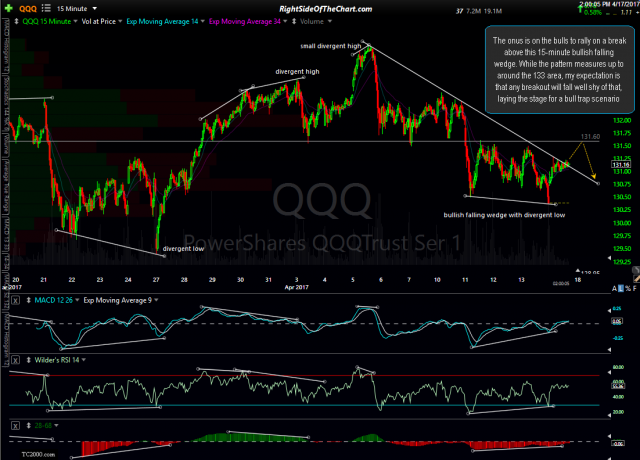The width and height of the screenshot is (640, 460).
Task: Click the bullish falling wedge commentary box
Action: (559, 69)
